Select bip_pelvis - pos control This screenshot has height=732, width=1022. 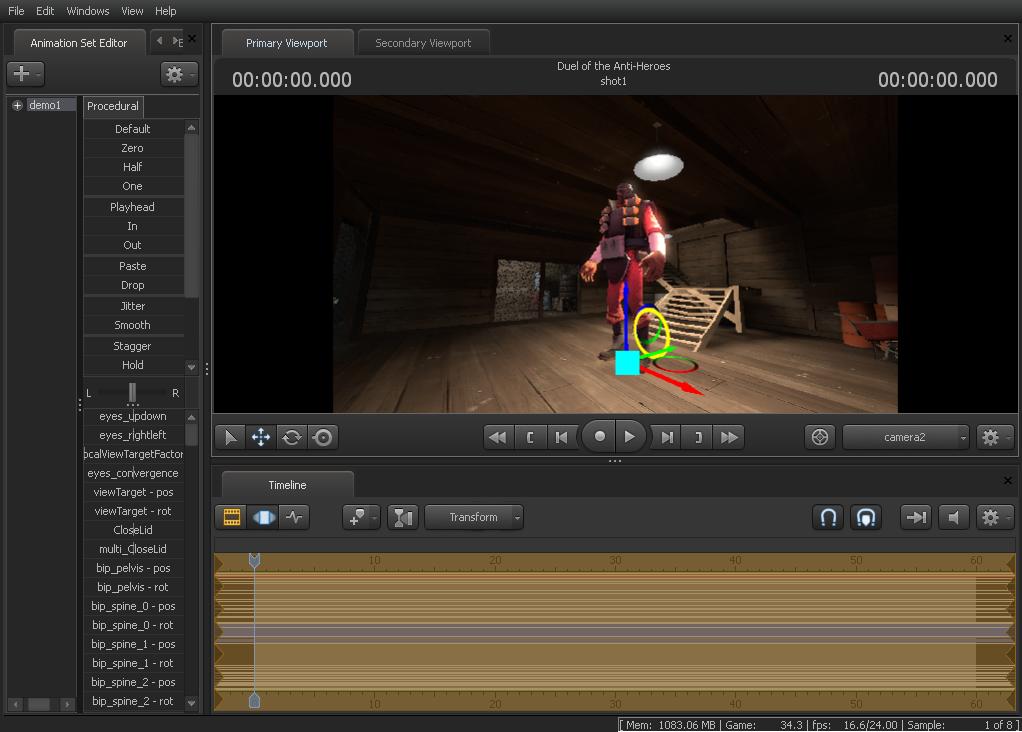click(133, 568)
